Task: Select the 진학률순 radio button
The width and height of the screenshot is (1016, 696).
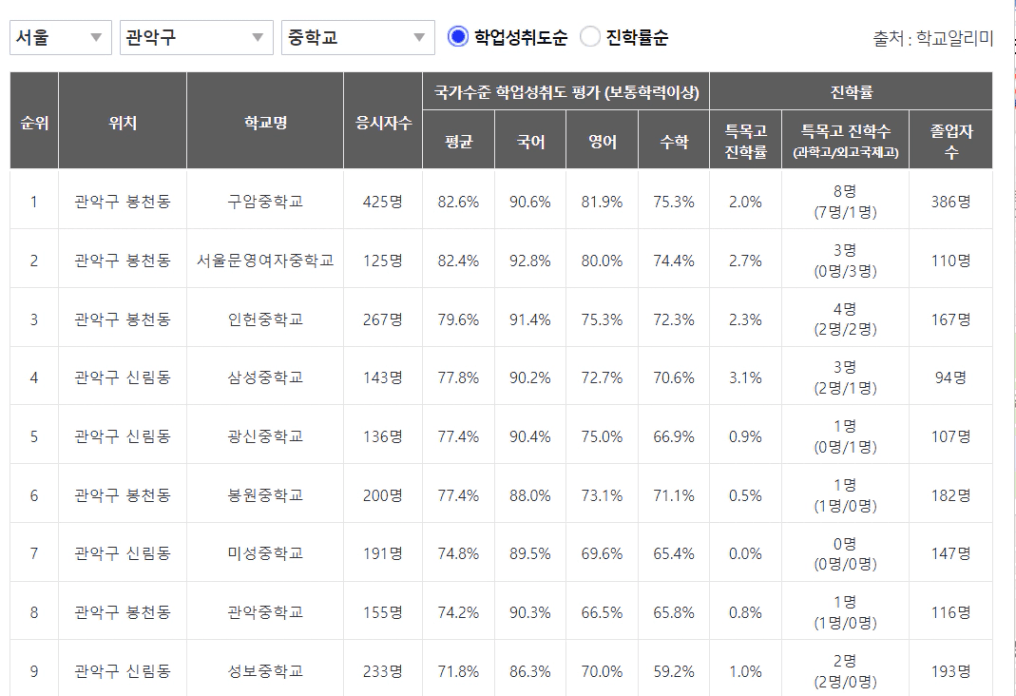Action: pyautogui.click(x=590, y=37)
